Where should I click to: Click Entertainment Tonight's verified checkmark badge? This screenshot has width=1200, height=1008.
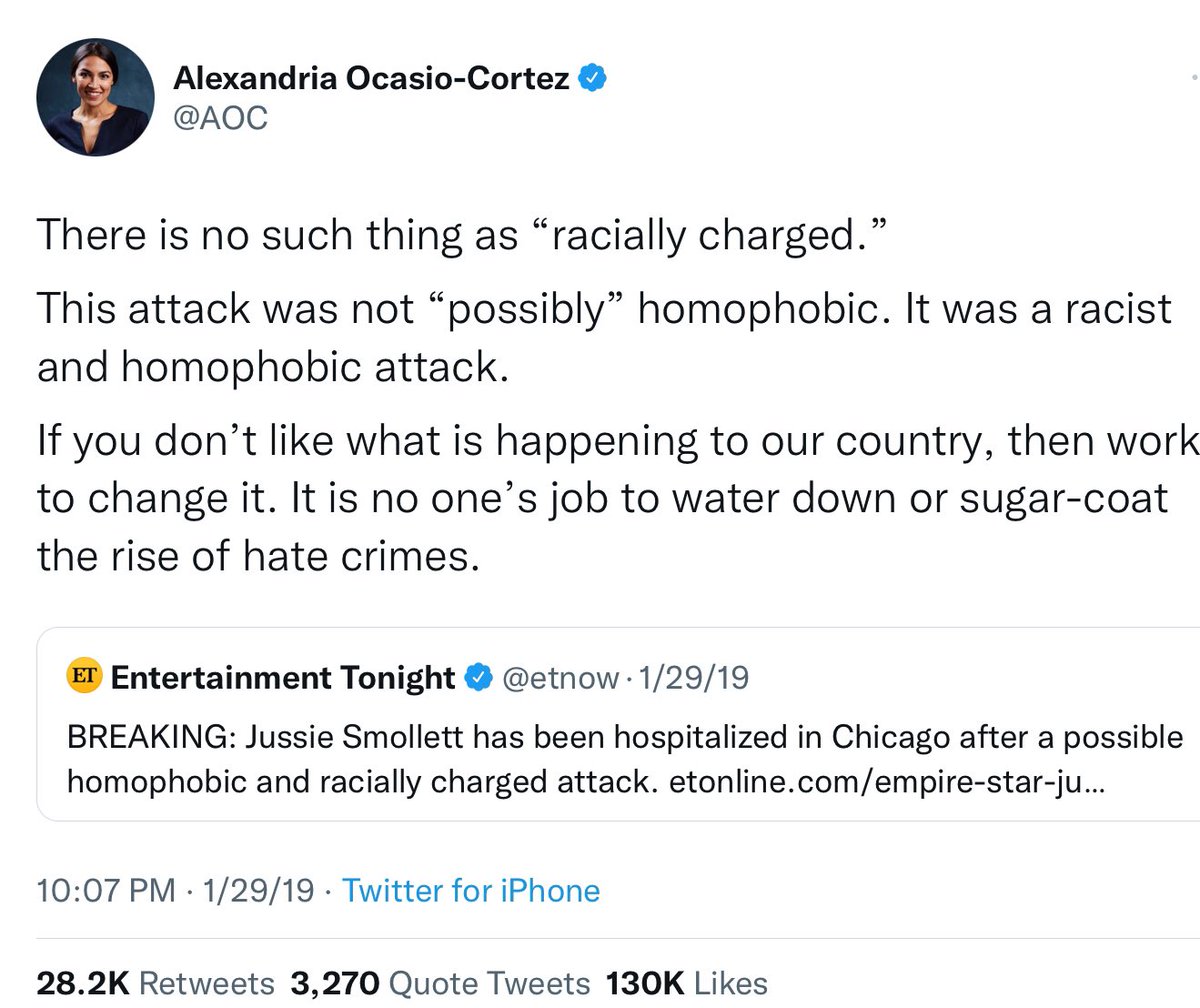(x=478, y=678)
